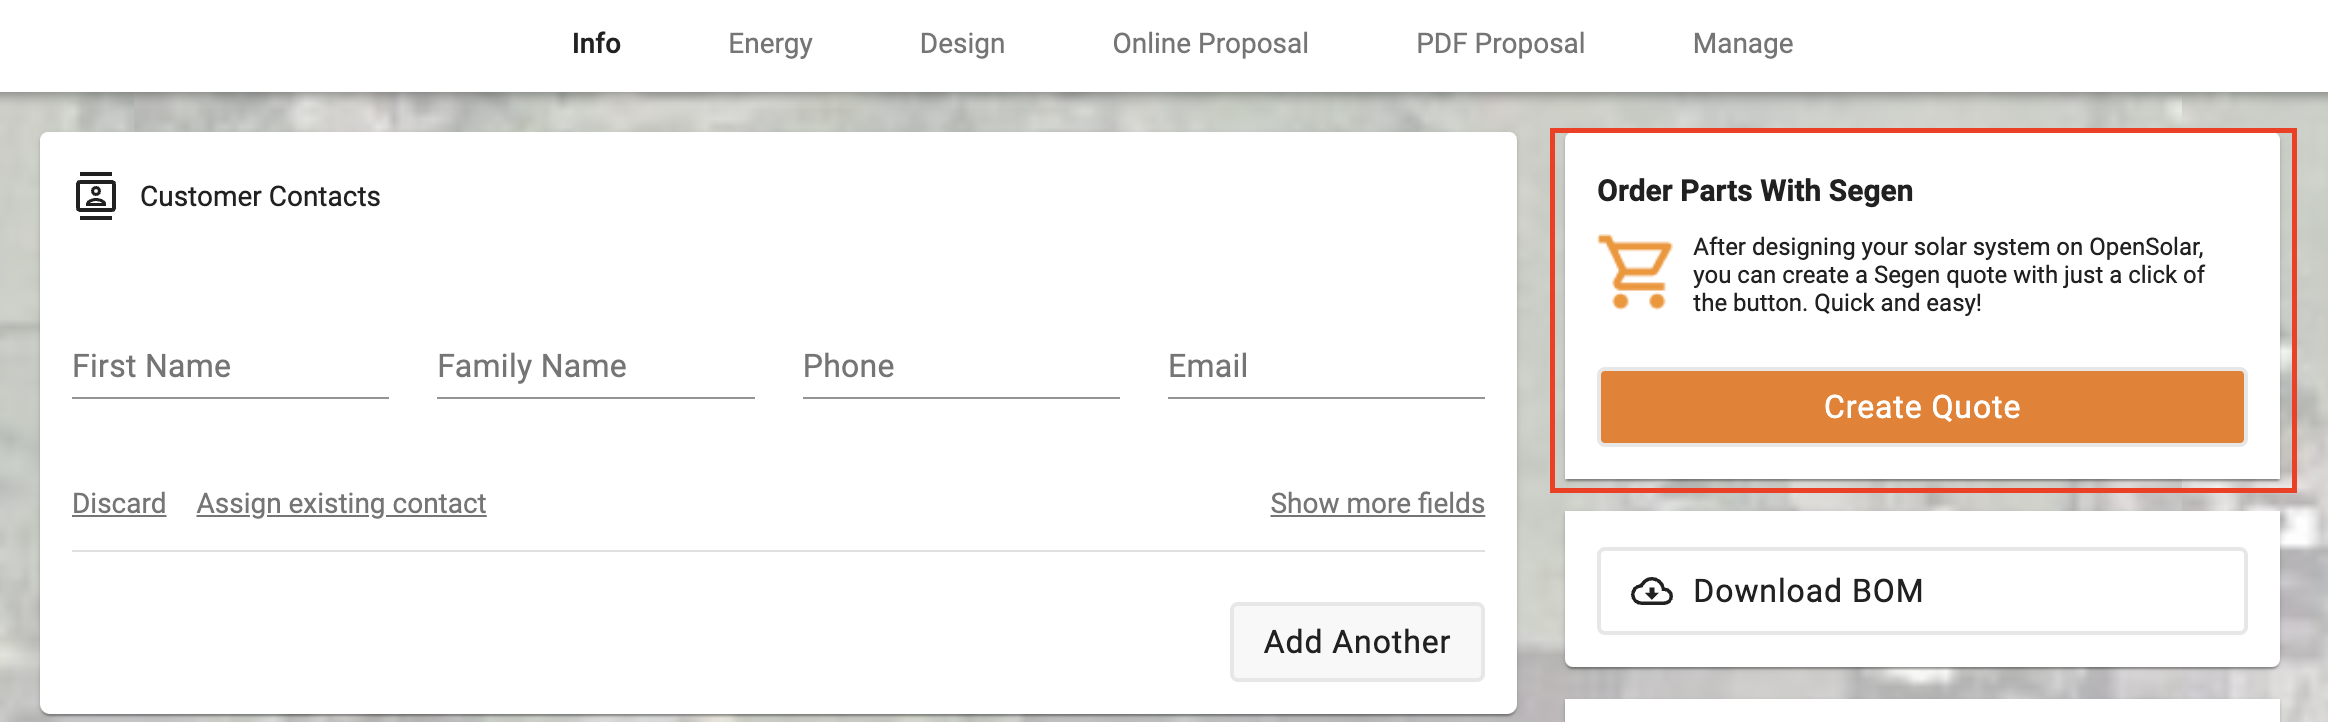The width and height of the screenshot is (2328, 722).
Task: Focus the First Name field
Action: [x=230, y=367]
